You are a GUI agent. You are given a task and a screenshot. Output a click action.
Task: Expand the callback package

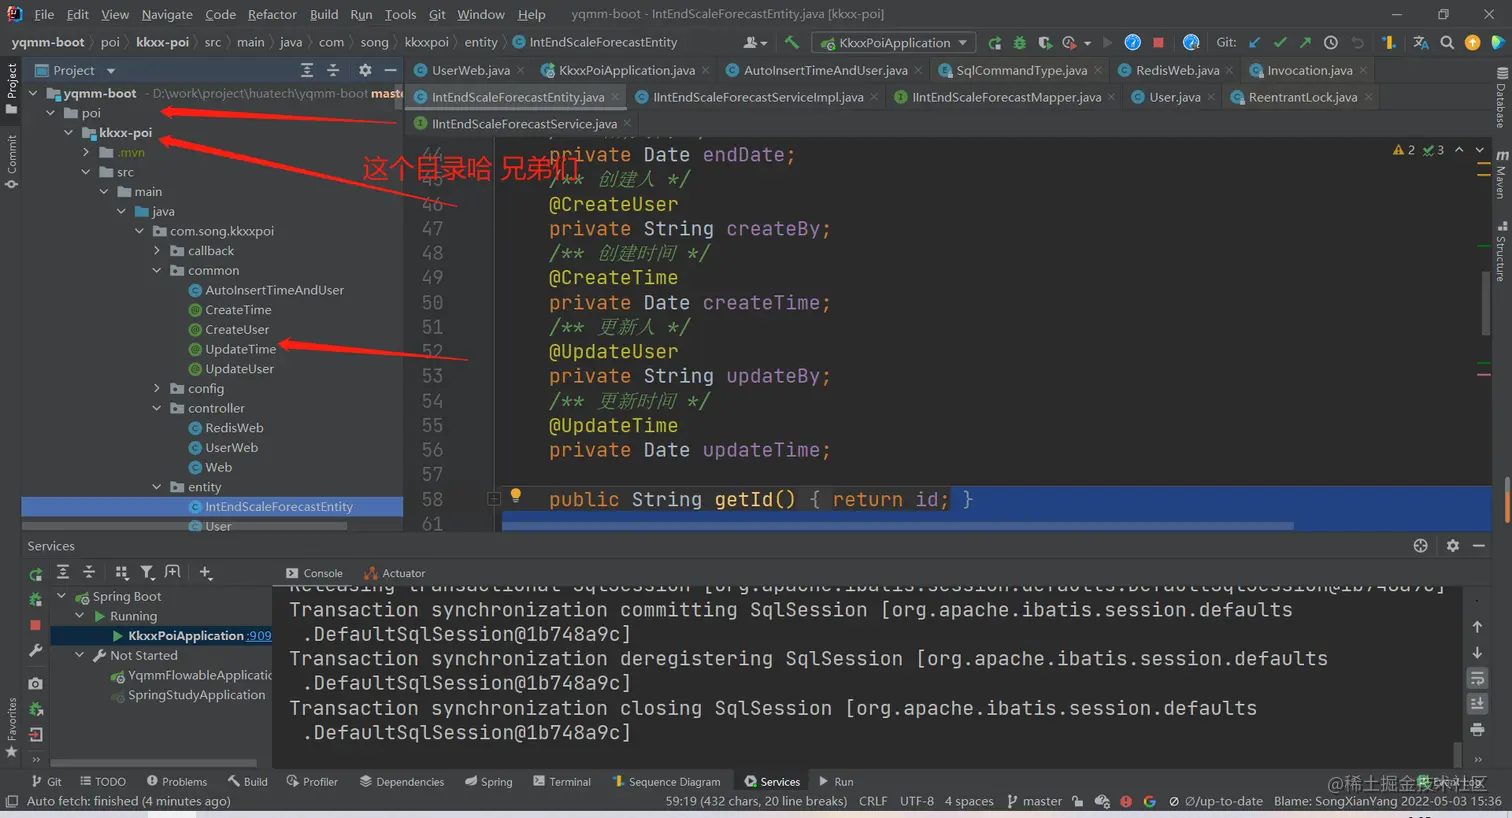157,251
